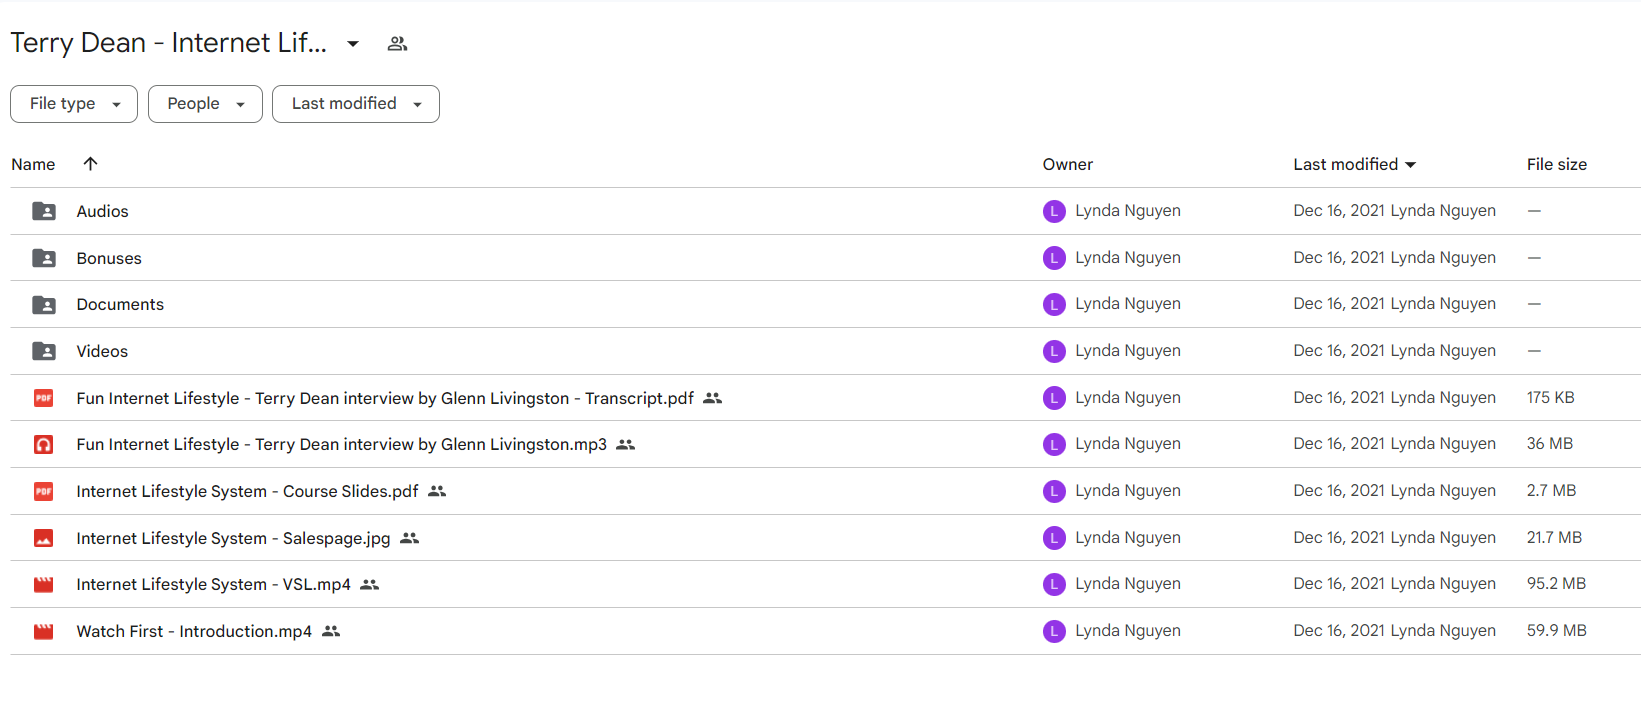Click shared icon next to Transcript.pdf name
The image size is (1641, 727).
712,398
